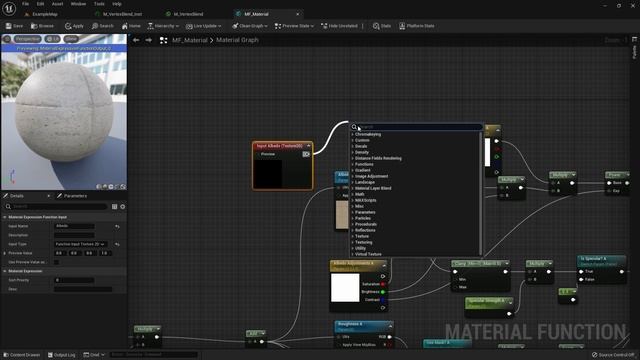Viewport: 640px width, 360px height.
Task: Close the MF_Material tab
Action: pyautogui.click(x=298, y=14)
